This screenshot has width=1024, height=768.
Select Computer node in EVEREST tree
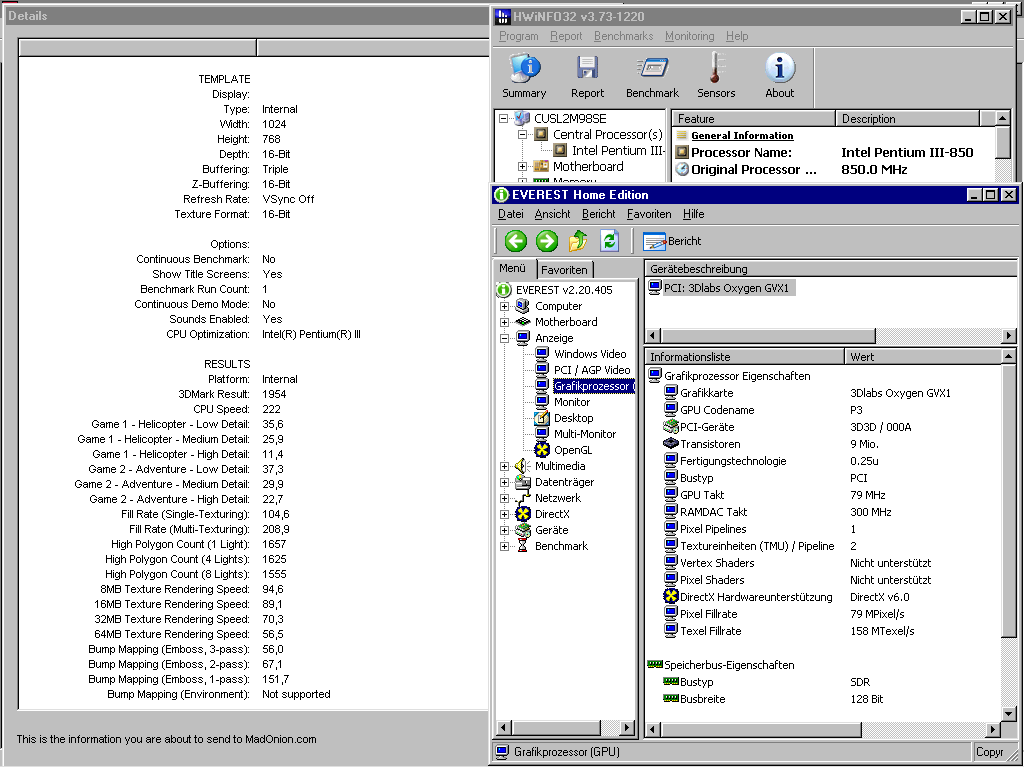pos(558,306)
